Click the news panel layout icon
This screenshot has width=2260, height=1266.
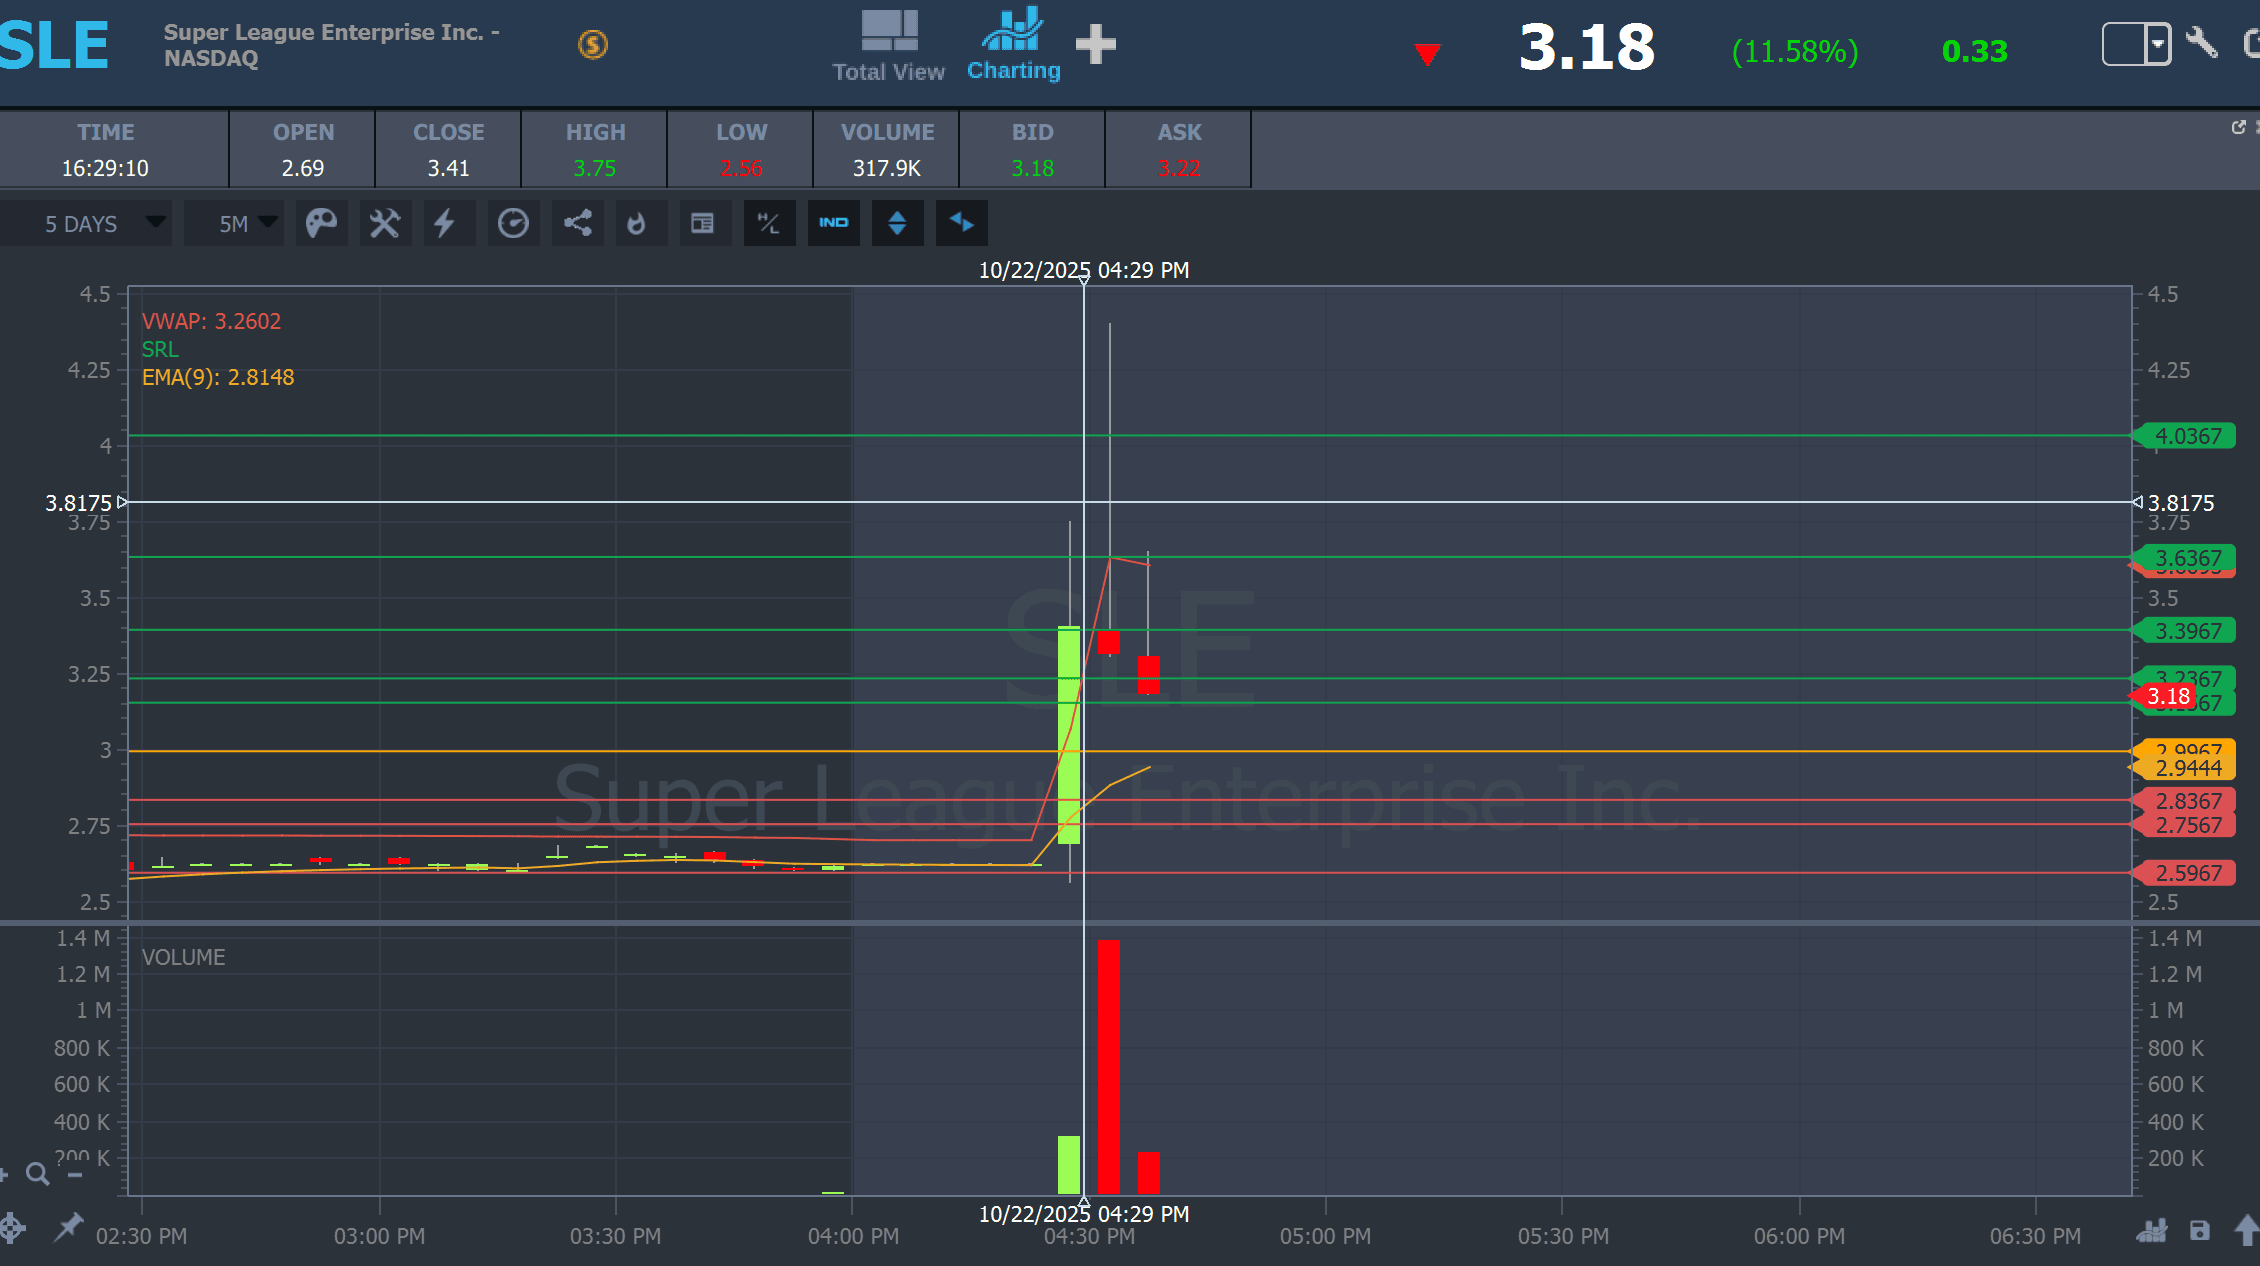703,223
